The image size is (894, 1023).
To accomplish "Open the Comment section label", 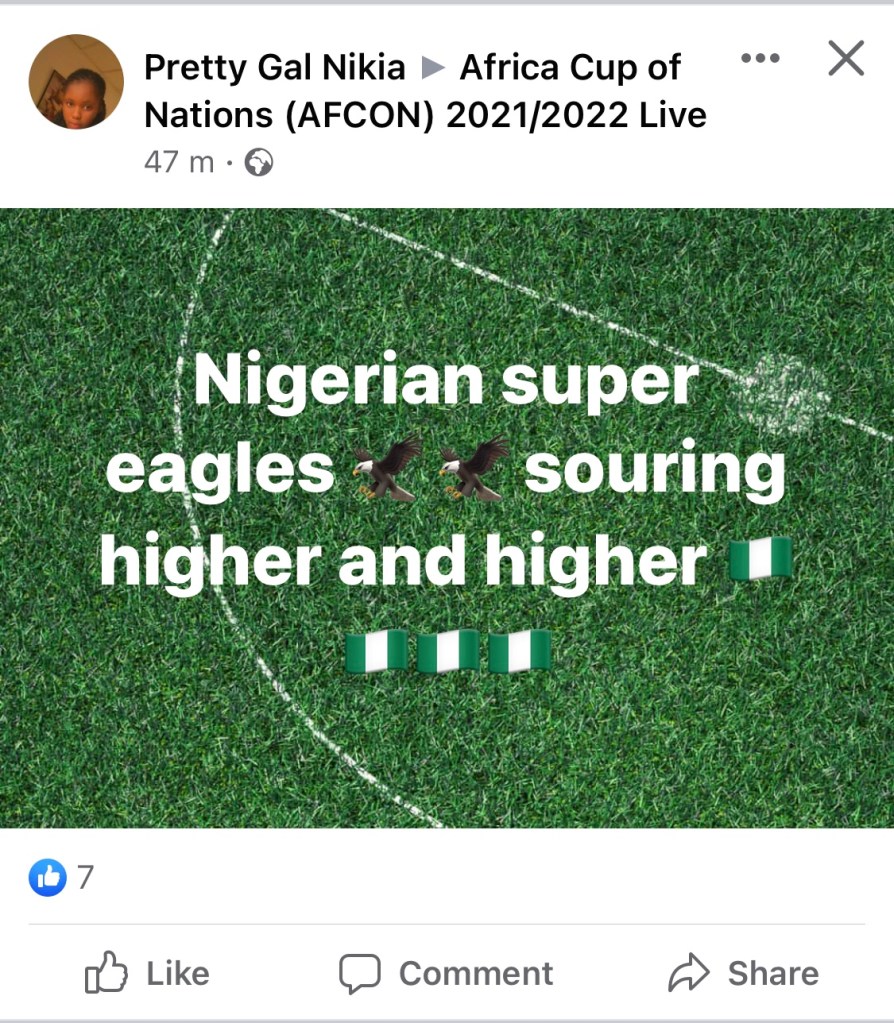I will pyautogui.click(x=476, y=973).
